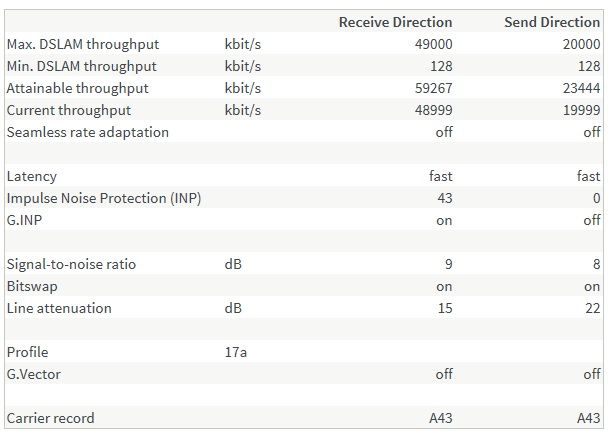Click the Line attenuation send value 22
The image size is (608, 434).
(593, 308)
